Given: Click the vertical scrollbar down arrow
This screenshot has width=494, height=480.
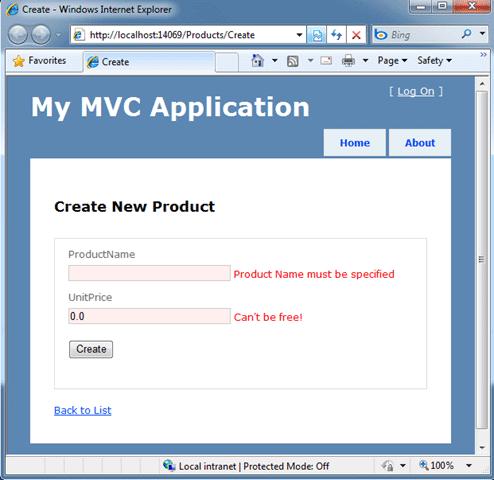Looking at the screenshot, I should point(482,448).
